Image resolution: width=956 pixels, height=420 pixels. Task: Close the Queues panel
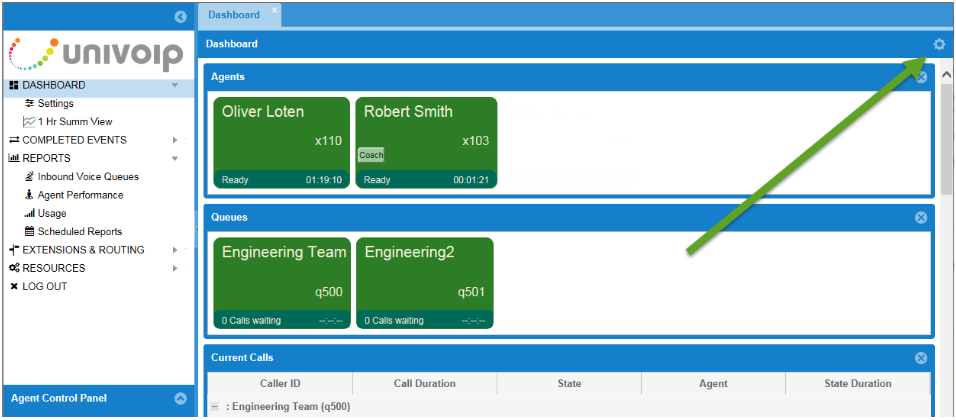tap(921, 218)
